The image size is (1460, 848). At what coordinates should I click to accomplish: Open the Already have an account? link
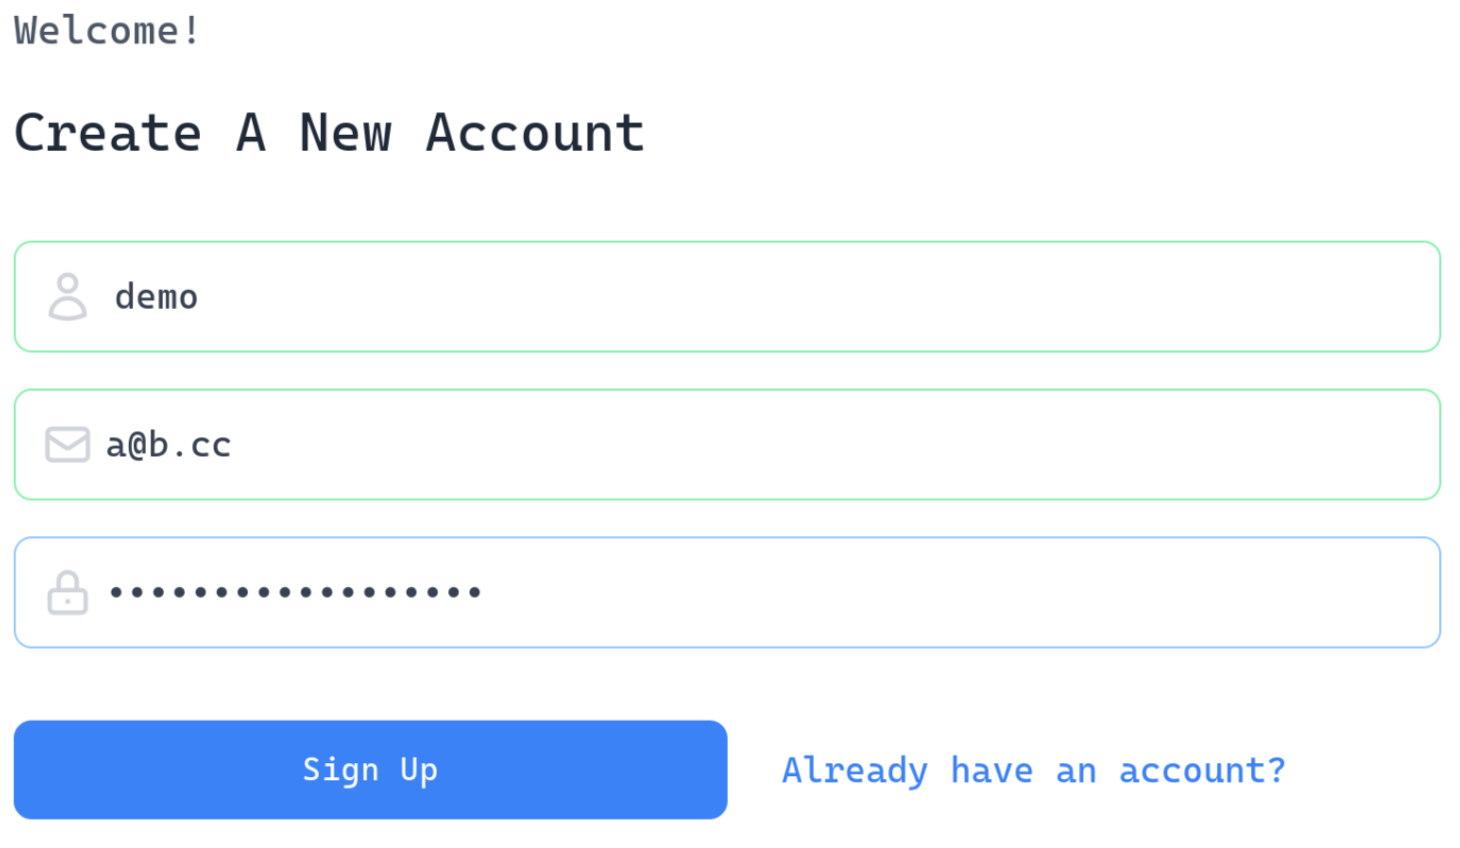(1033, 771)
